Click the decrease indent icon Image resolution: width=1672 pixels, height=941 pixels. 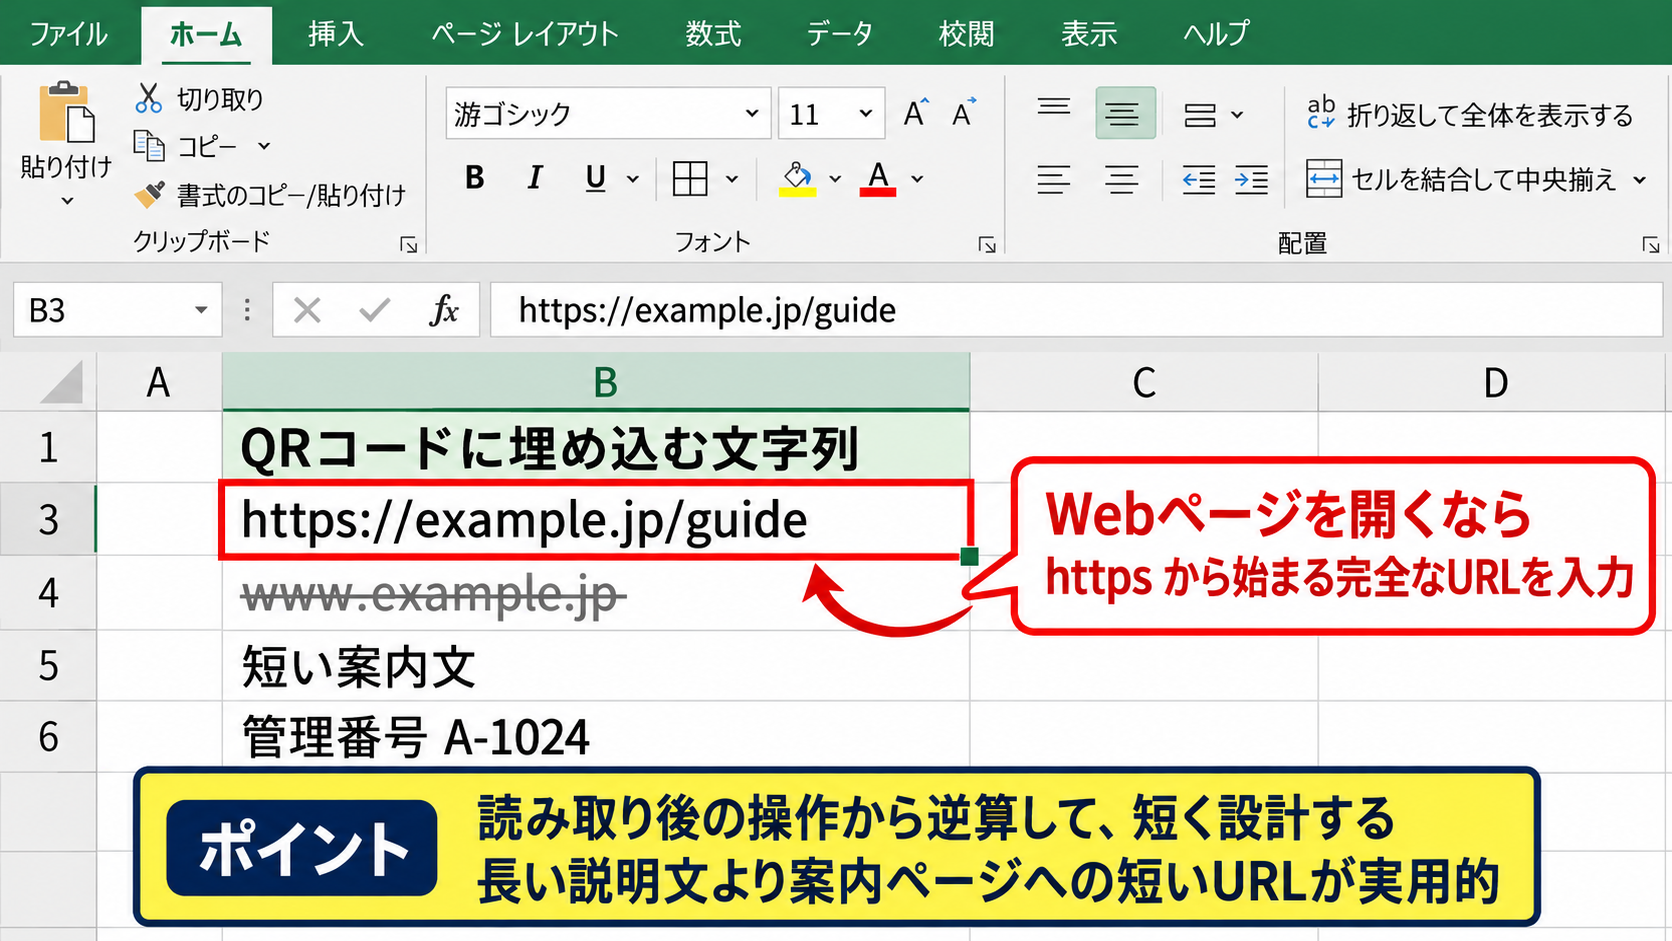point(1199,180)
